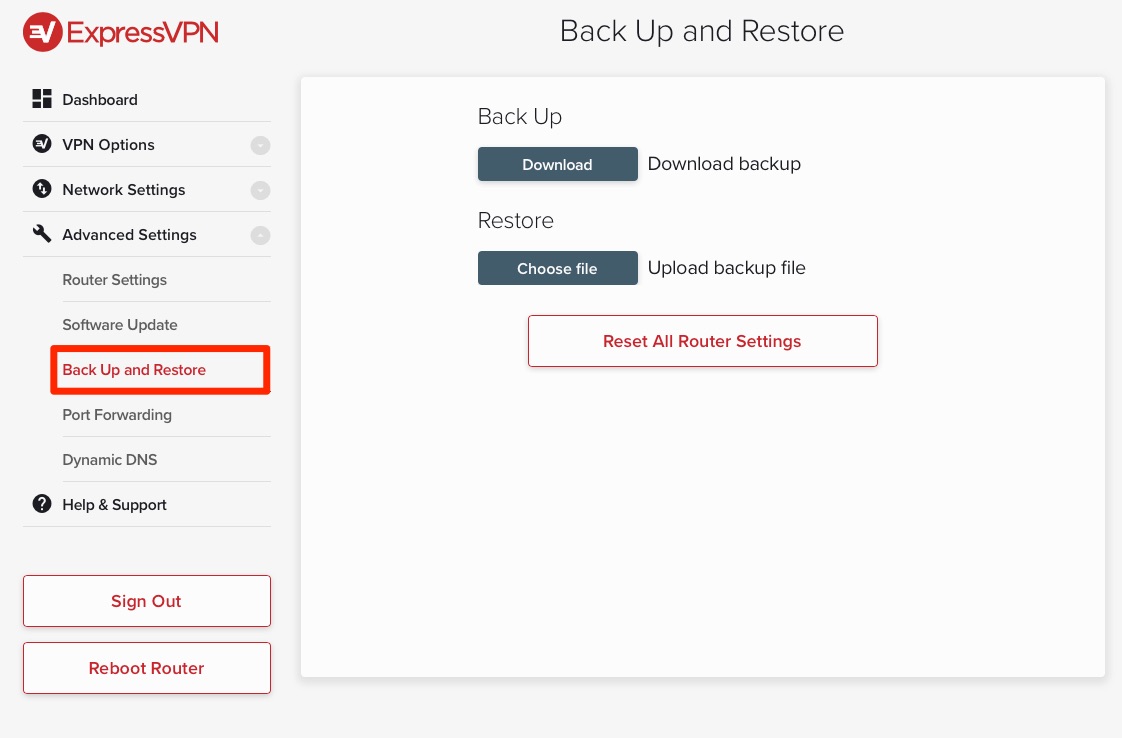
Task: Expand the VPN Options section
Action: tap(260, 145)
